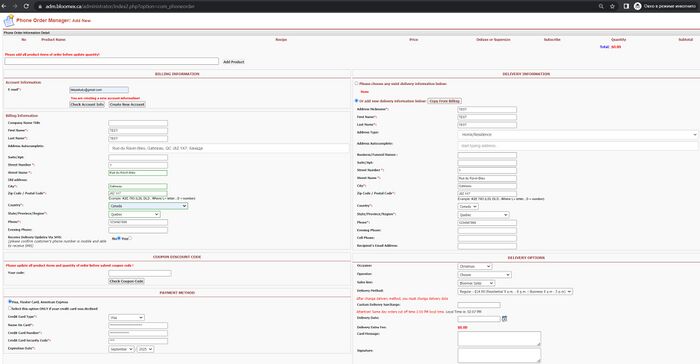The height and width of the screenshot is (364, 700).
Task: Click the billing Zip/Postal Code field
Action: (x=138, y=193)
